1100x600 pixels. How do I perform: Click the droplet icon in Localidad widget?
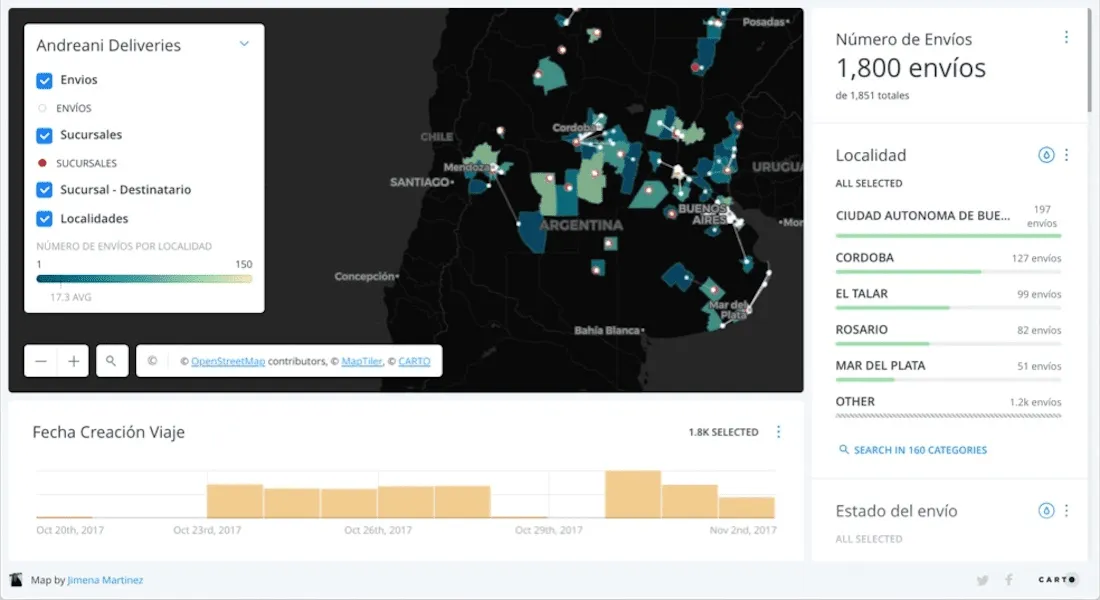click(1046, 155)
